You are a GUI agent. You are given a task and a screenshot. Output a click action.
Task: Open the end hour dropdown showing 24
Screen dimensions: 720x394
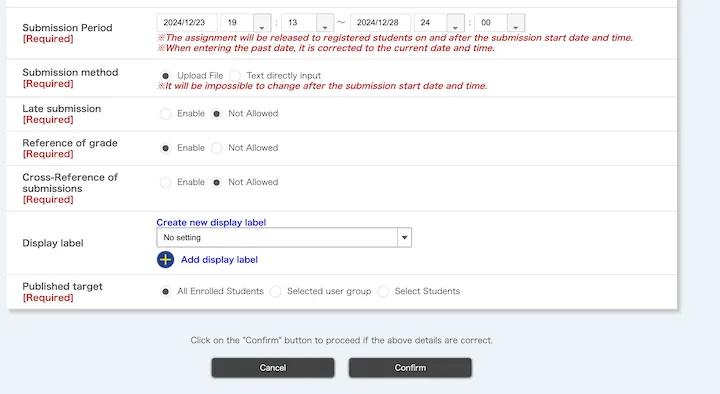tap(439, 23)
